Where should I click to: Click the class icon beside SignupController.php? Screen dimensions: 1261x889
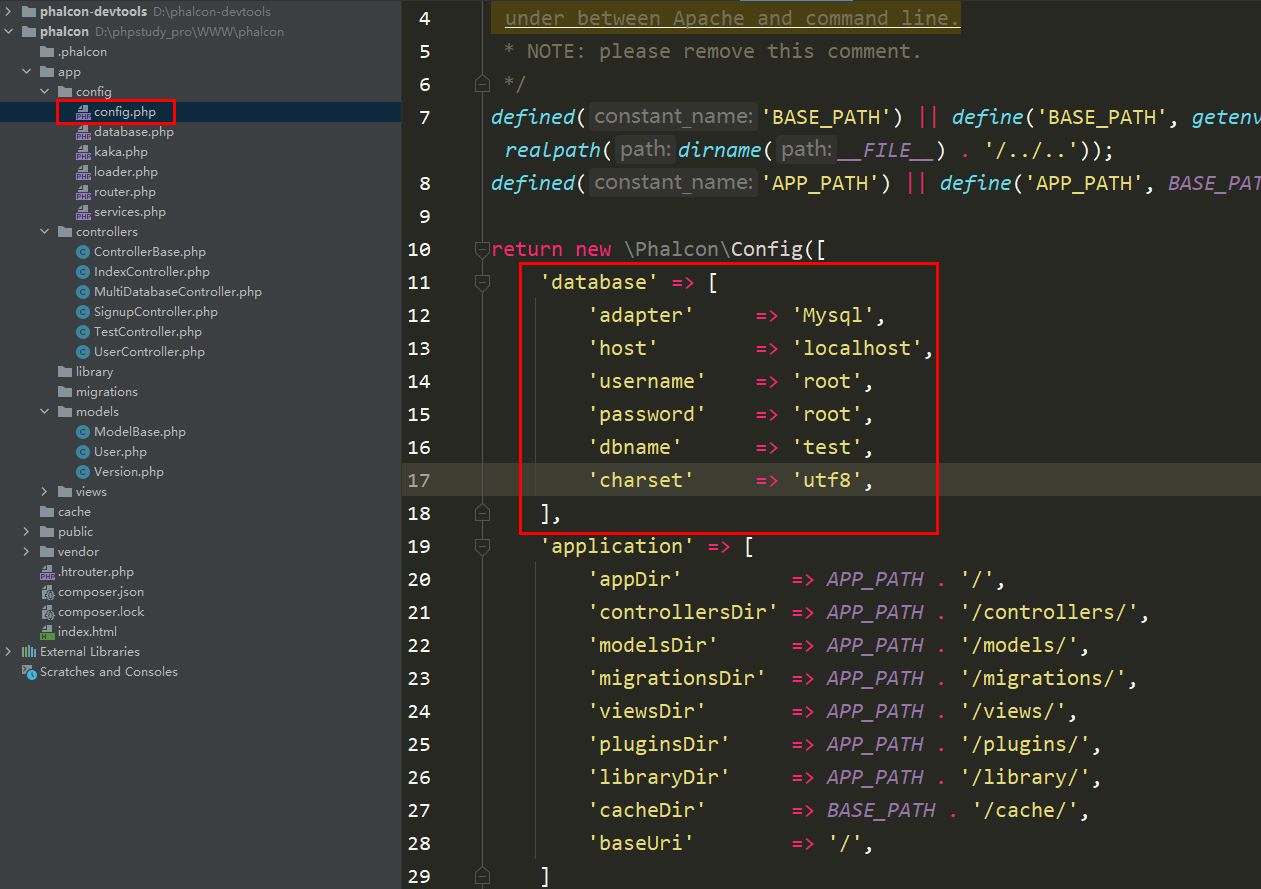(84, 312)
